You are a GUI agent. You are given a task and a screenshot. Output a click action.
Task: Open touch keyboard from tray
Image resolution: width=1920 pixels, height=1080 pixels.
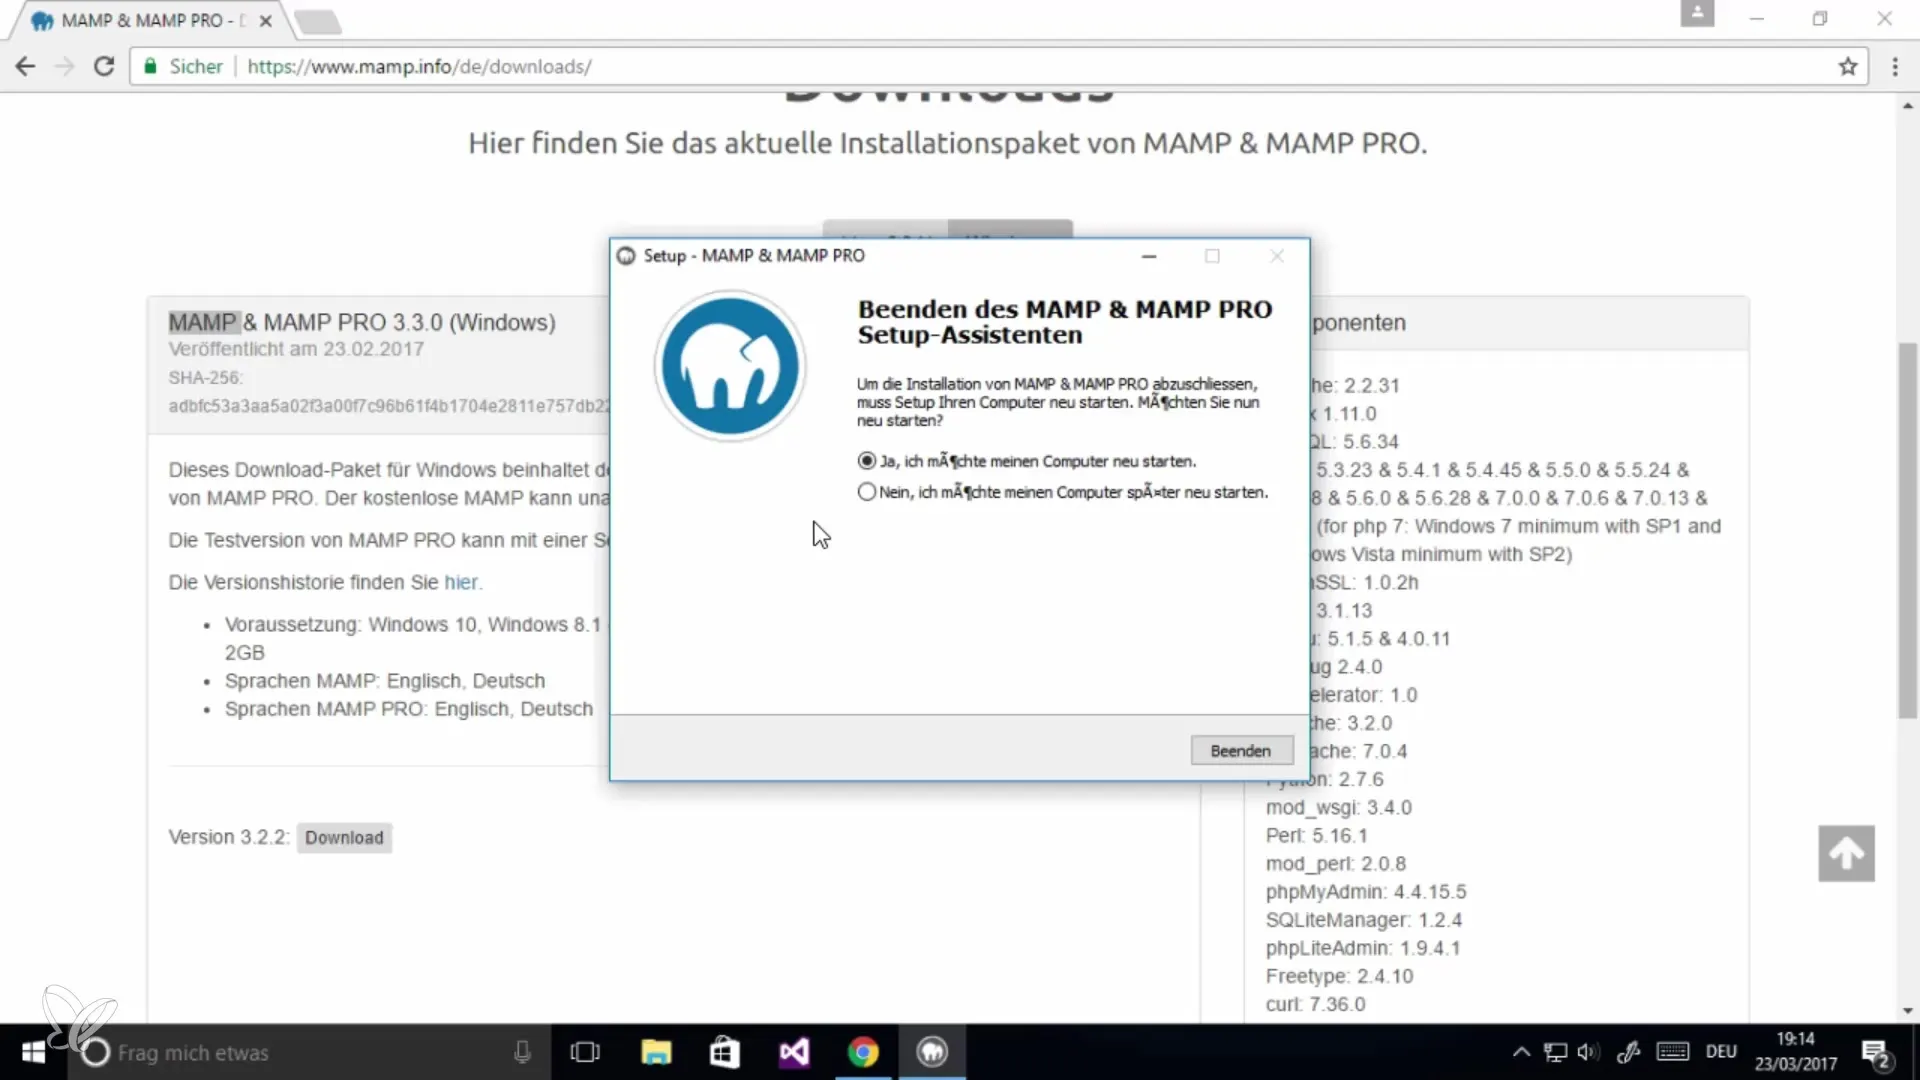click(x=1673, y=1052)
